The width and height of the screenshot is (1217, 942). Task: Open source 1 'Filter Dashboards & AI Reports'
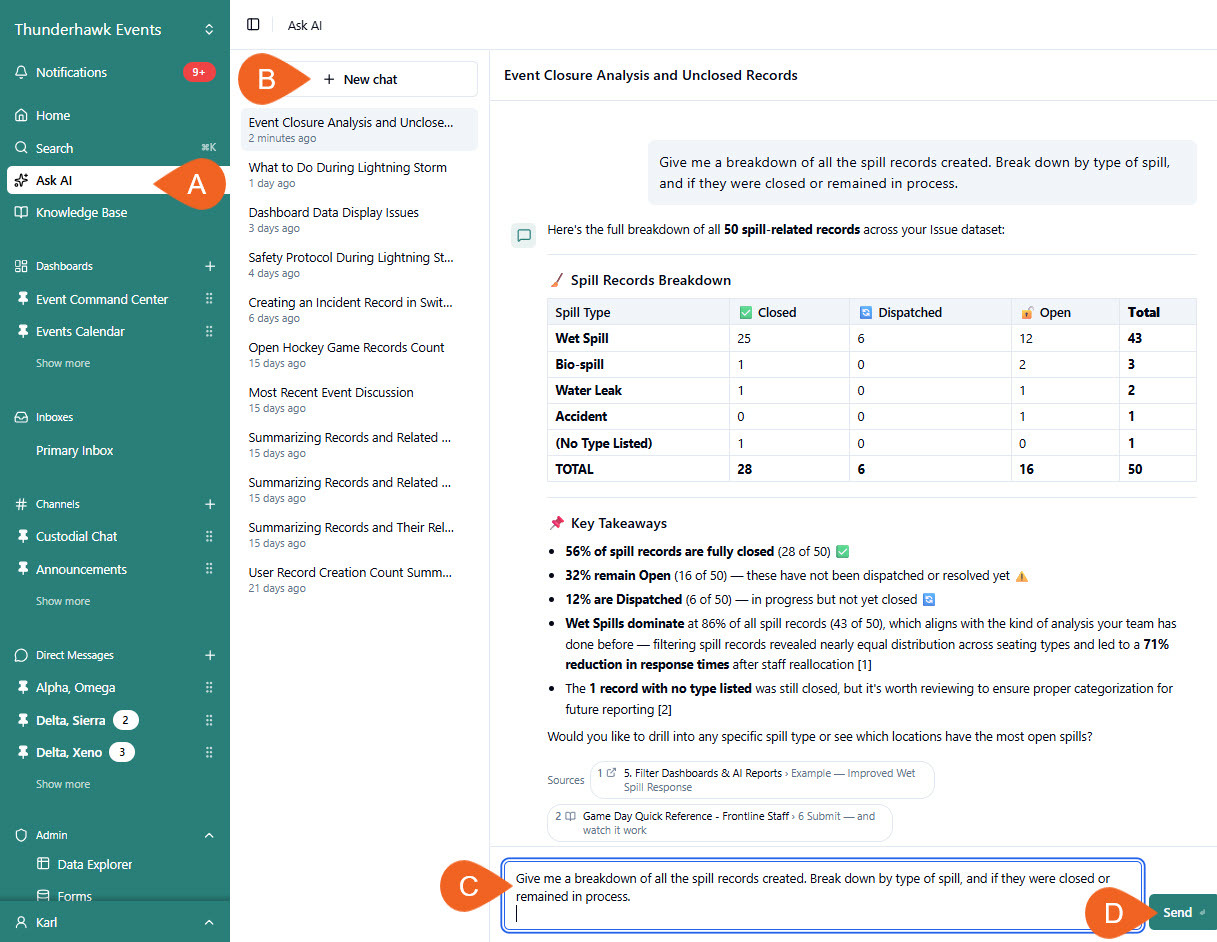click(x=763, y=780)
